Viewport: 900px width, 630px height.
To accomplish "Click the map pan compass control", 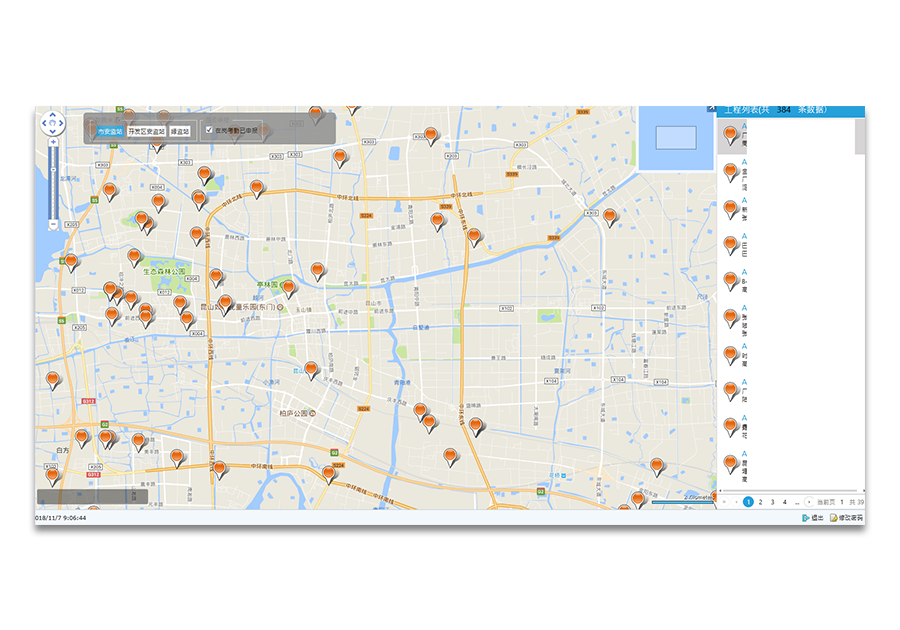I will click(53, 124).
